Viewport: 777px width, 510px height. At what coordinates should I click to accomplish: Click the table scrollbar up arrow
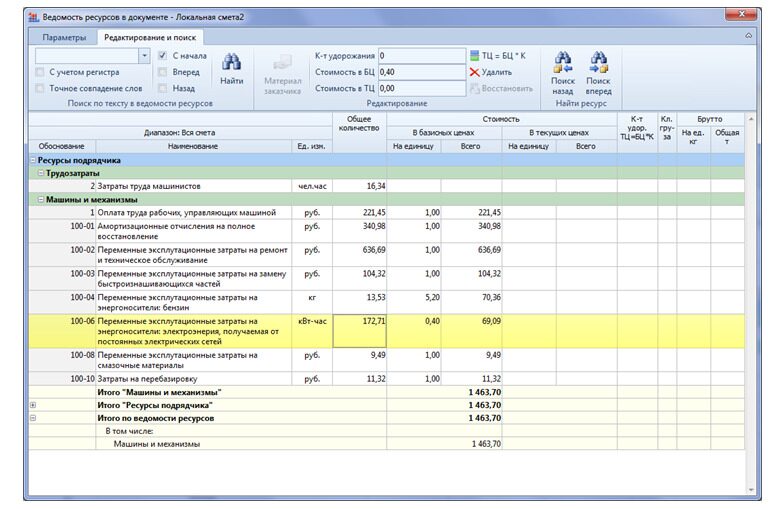[x=751, y=119]
